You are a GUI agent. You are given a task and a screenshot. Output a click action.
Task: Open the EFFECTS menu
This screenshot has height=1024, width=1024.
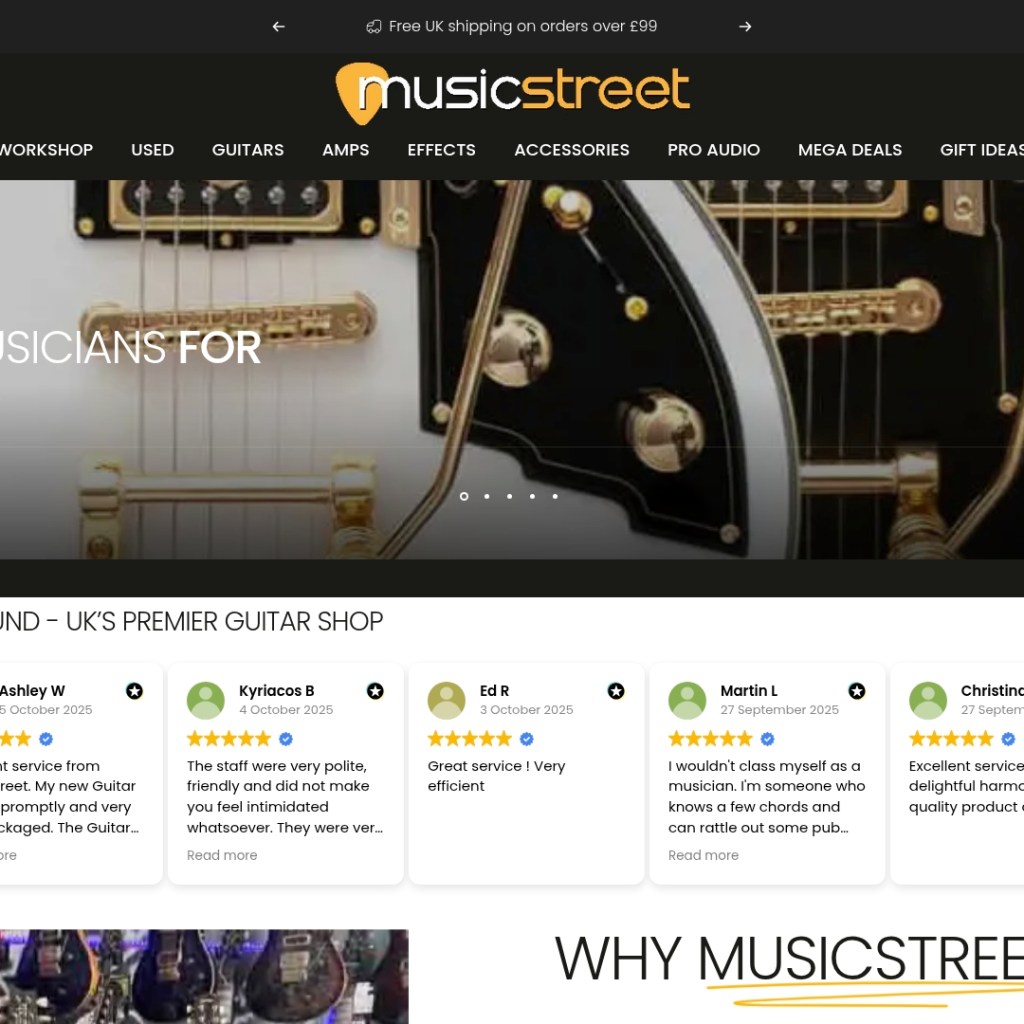coord(441,150)
